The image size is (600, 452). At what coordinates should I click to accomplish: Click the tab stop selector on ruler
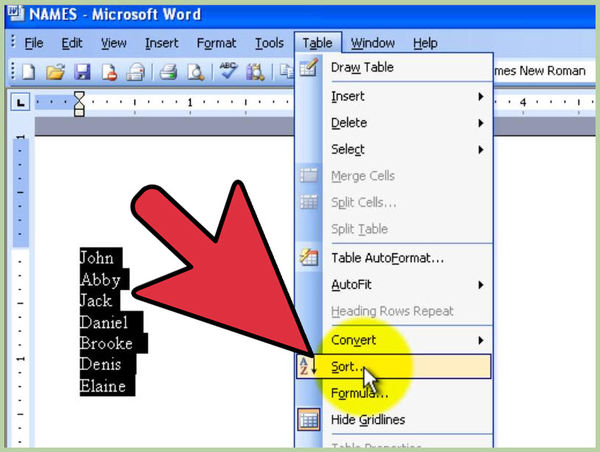(20, 102)
